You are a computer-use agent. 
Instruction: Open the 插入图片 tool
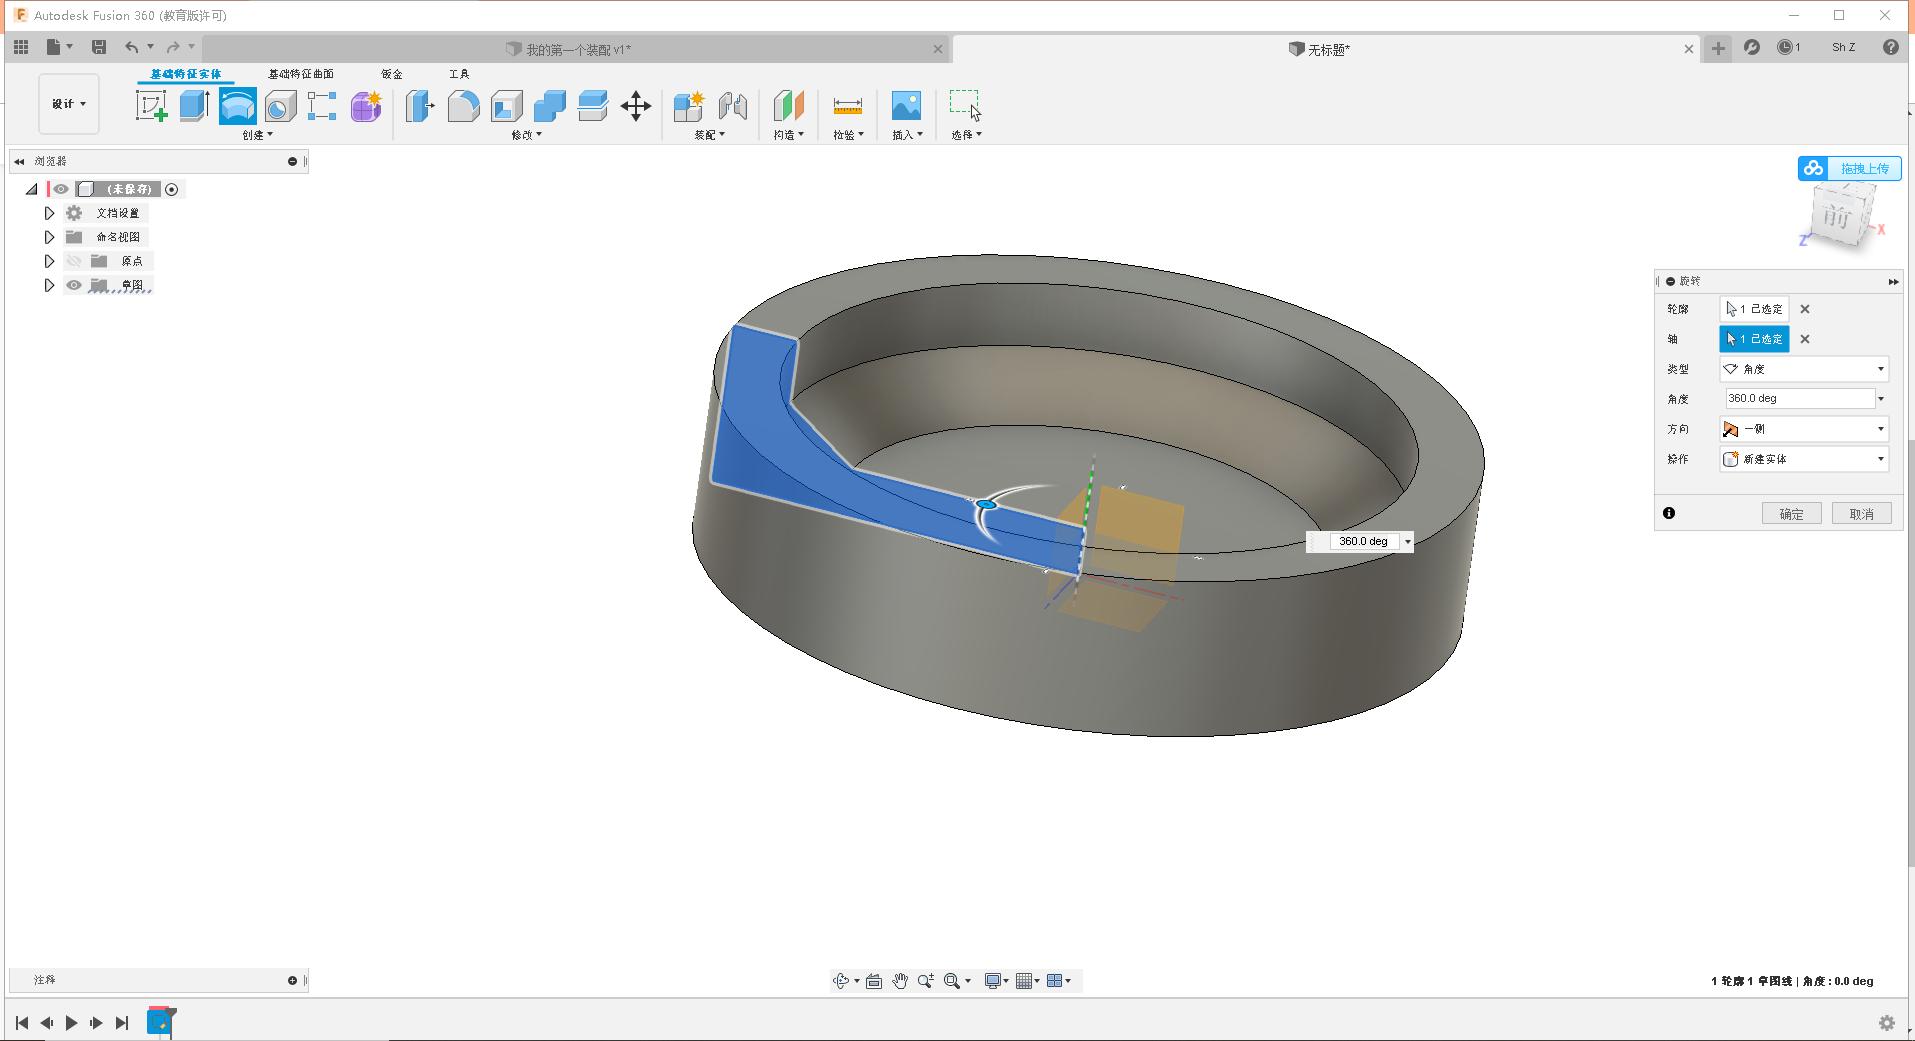click(905, 106)
